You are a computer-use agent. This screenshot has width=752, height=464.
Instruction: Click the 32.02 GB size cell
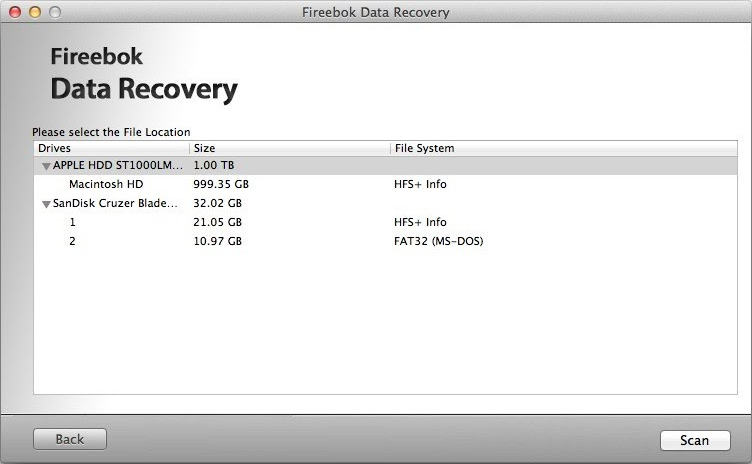[x=217, y=203]
